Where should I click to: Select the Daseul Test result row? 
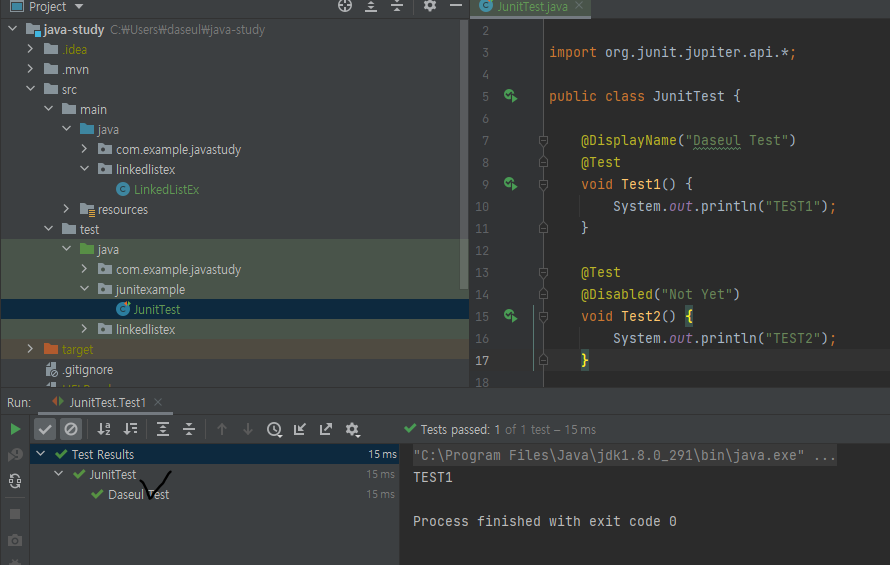pyautogui.click(x=215, y=494)
